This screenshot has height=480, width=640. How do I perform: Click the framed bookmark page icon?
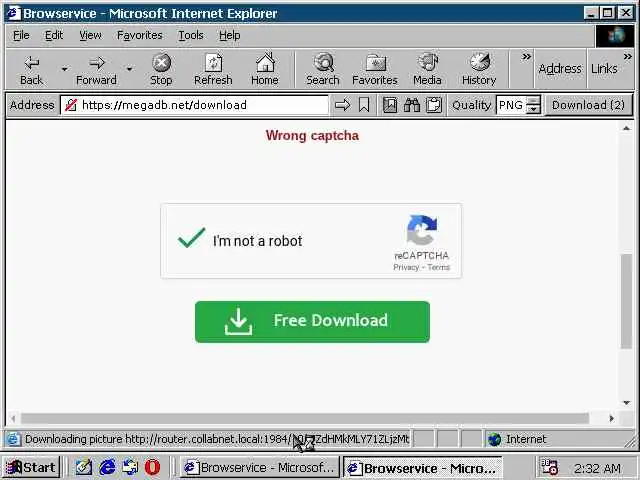point(390,105)
